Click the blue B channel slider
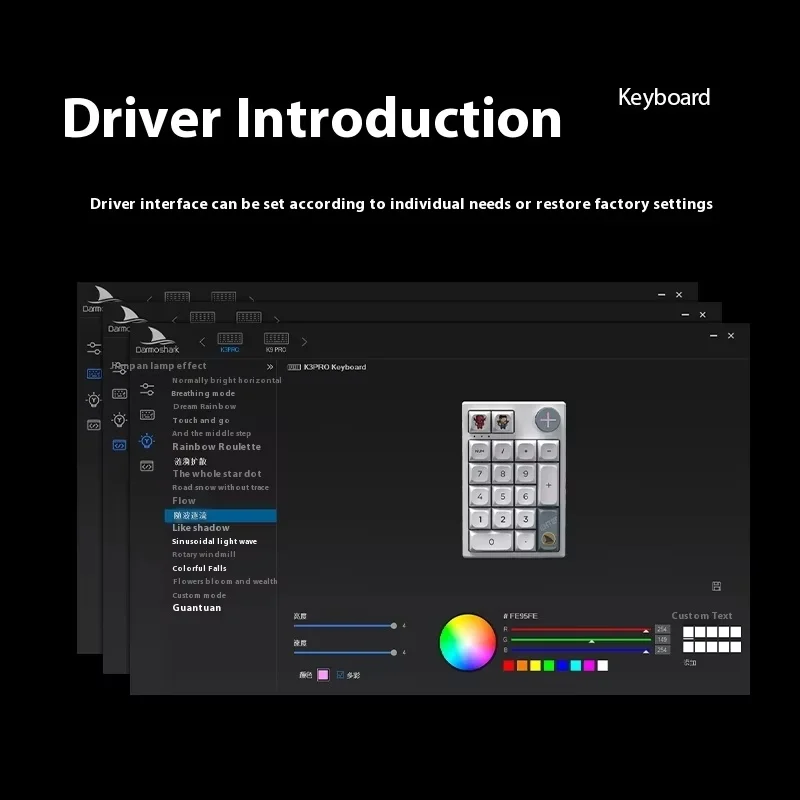800x800 pixels. pos(581,651)
